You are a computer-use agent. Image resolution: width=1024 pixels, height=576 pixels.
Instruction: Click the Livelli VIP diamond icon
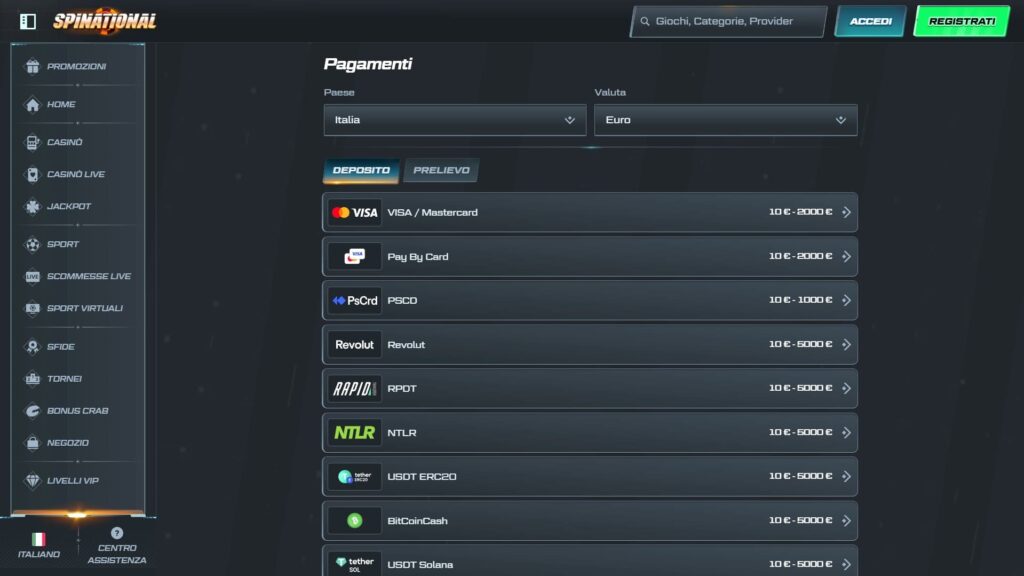pyautogui.click(x=32, y=481)
